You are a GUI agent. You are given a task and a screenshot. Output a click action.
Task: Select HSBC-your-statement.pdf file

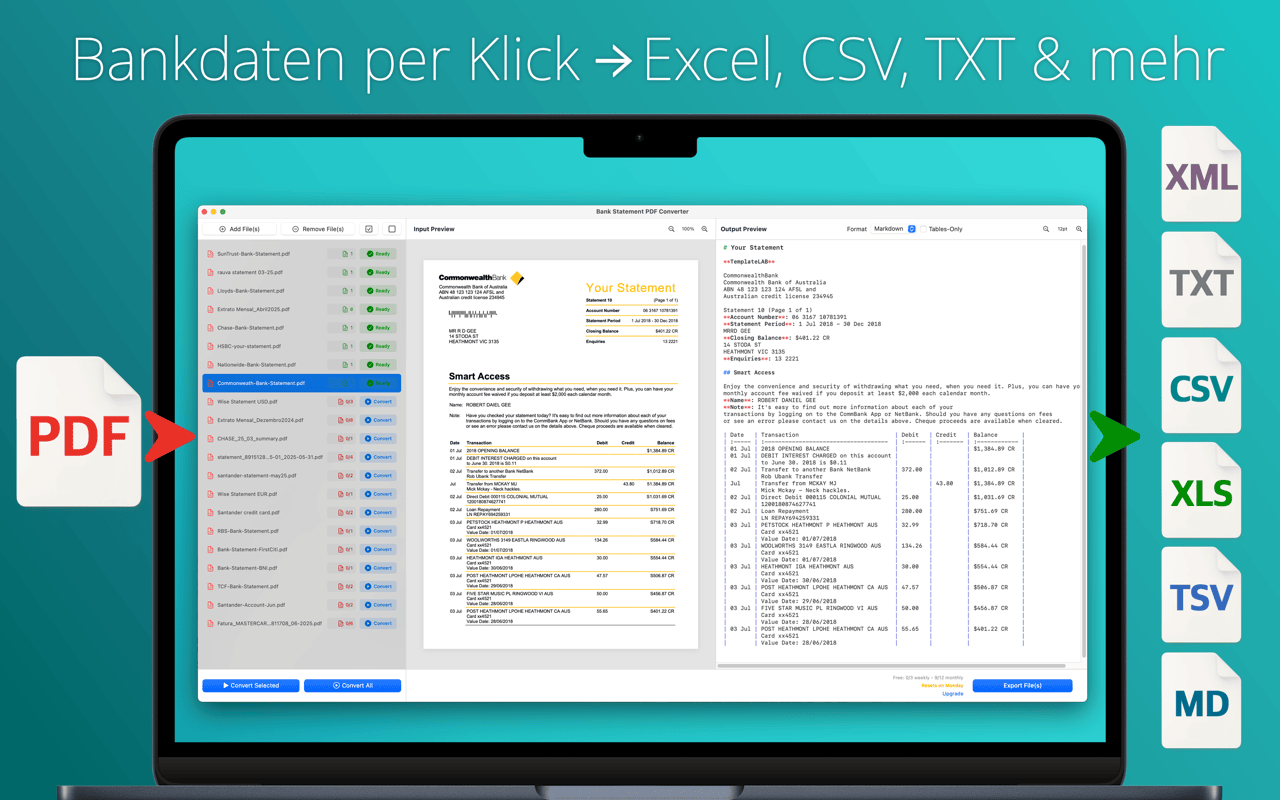pyautogui.click(x=302, y=346)
